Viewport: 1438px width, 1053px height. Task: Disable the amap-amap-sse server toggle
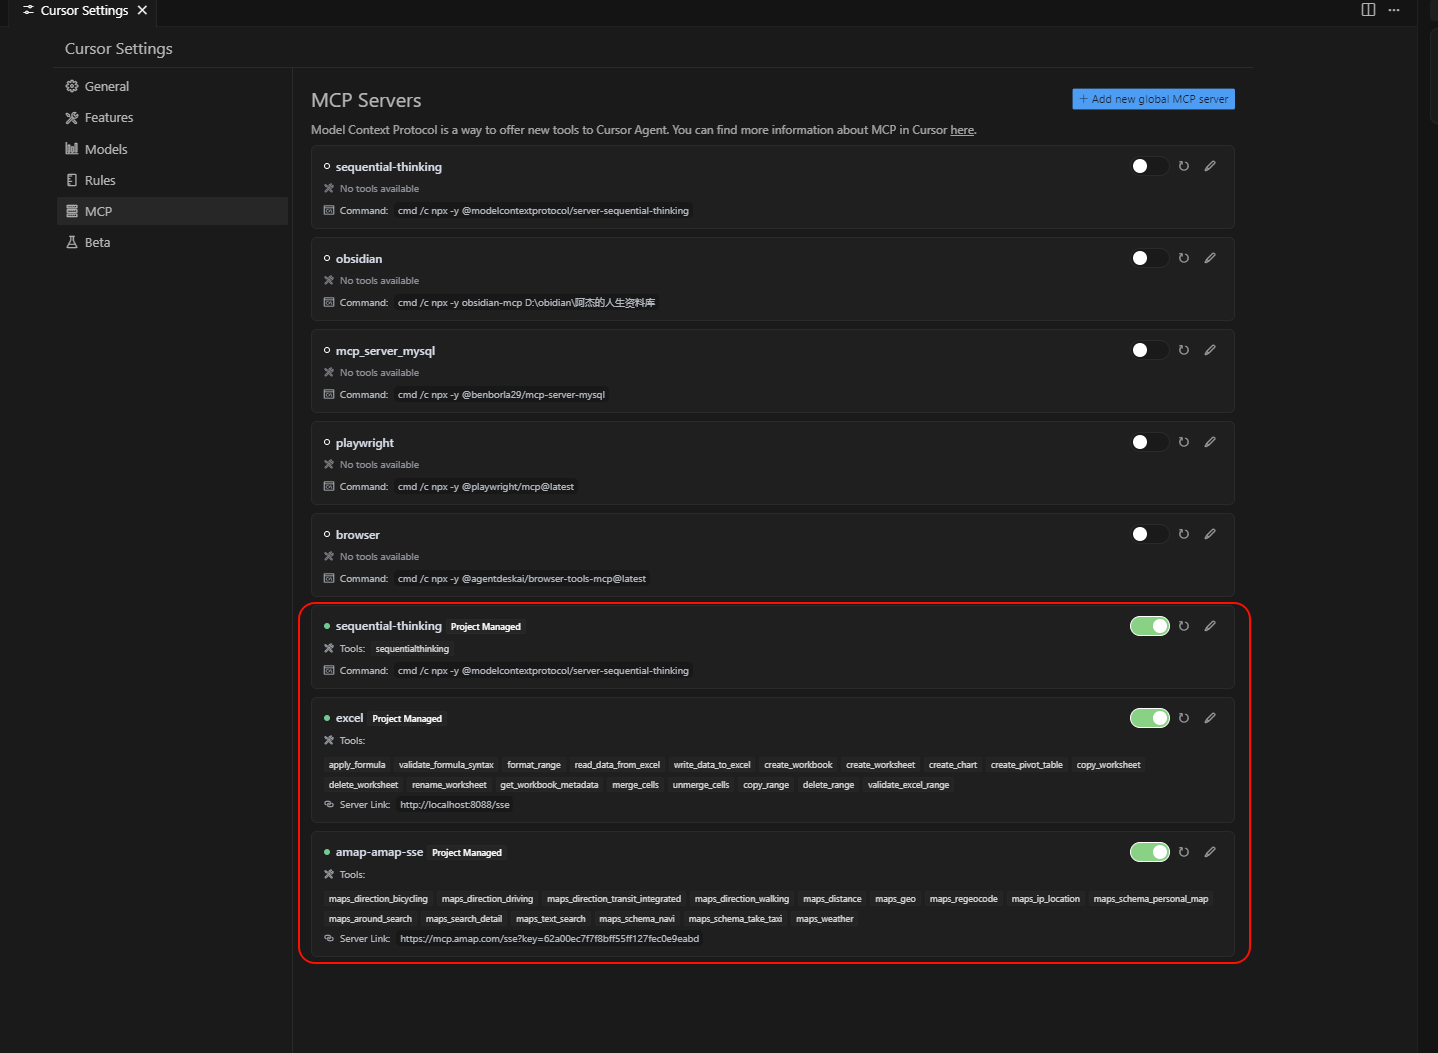click(1149, 852)
